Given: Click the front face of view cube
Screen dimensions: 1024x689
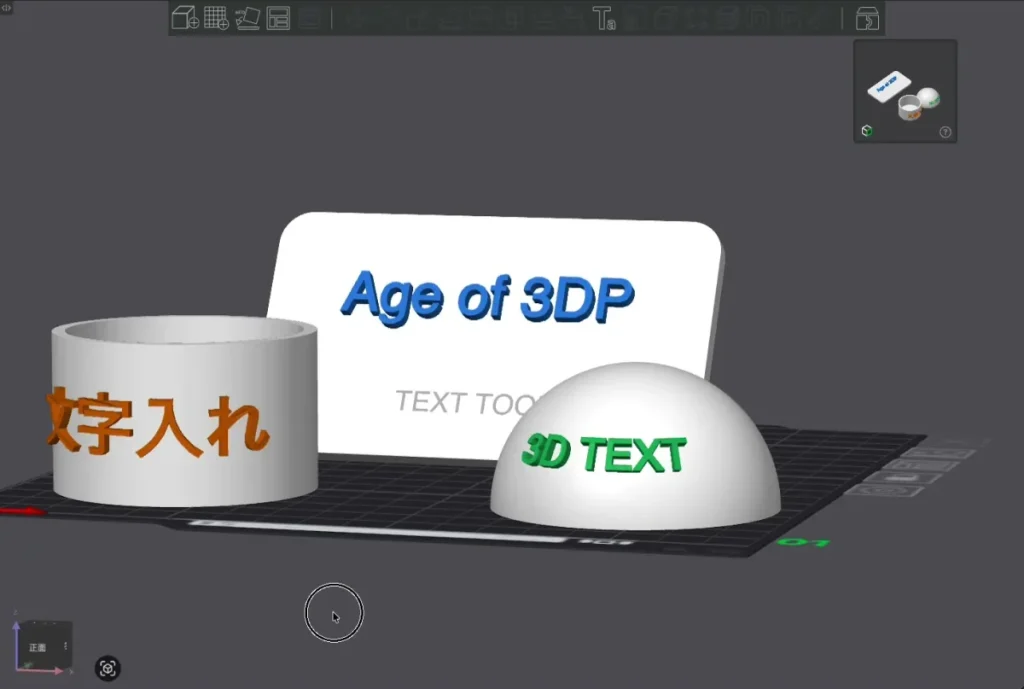Looking at the screenshot, I should [42, 647].
